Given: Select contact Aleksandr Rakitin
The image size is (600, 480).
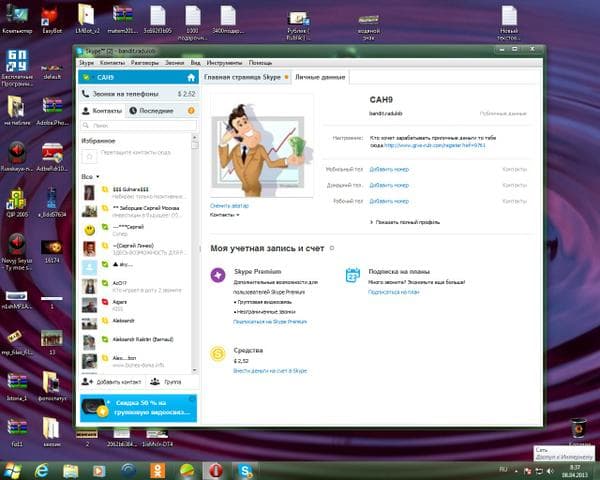Looking at the screenshot, I should point(136,343).
